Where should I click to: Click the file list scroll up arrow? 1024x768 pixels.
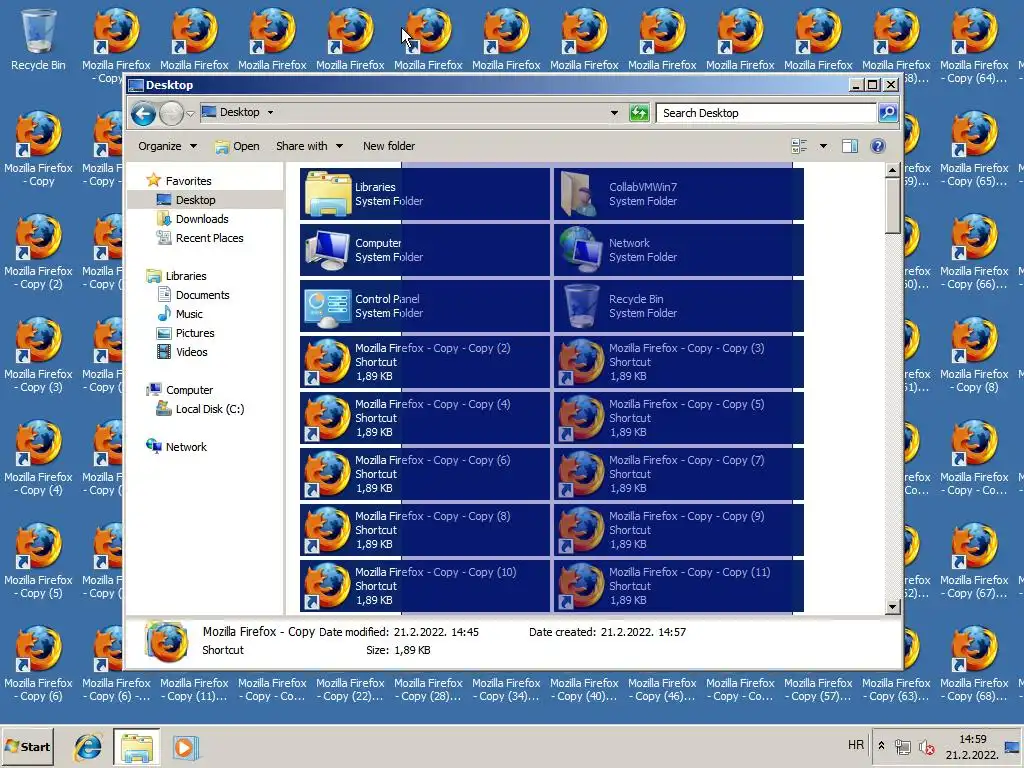point(893,170)
